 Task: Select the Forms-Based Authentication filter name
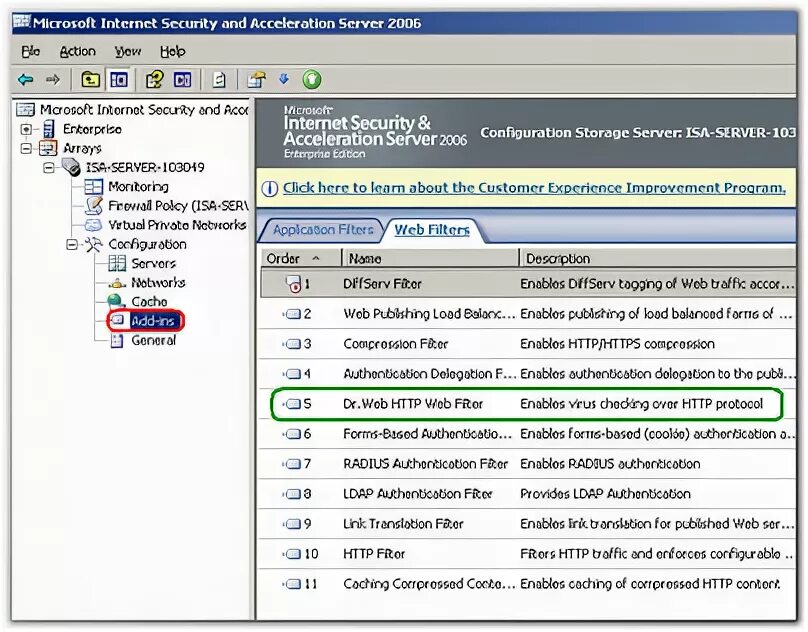point(428,434)
